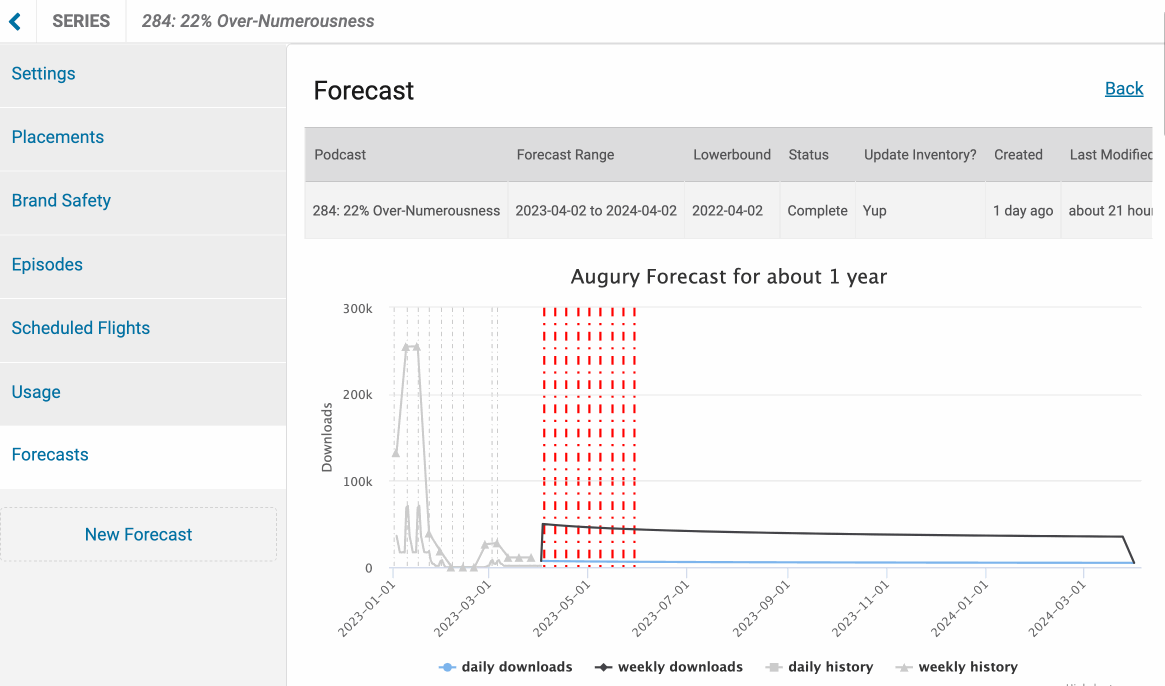Viewport: 1165px width, 686px height.
Task: Open the Brand Safety section
Action: point(61,200)
